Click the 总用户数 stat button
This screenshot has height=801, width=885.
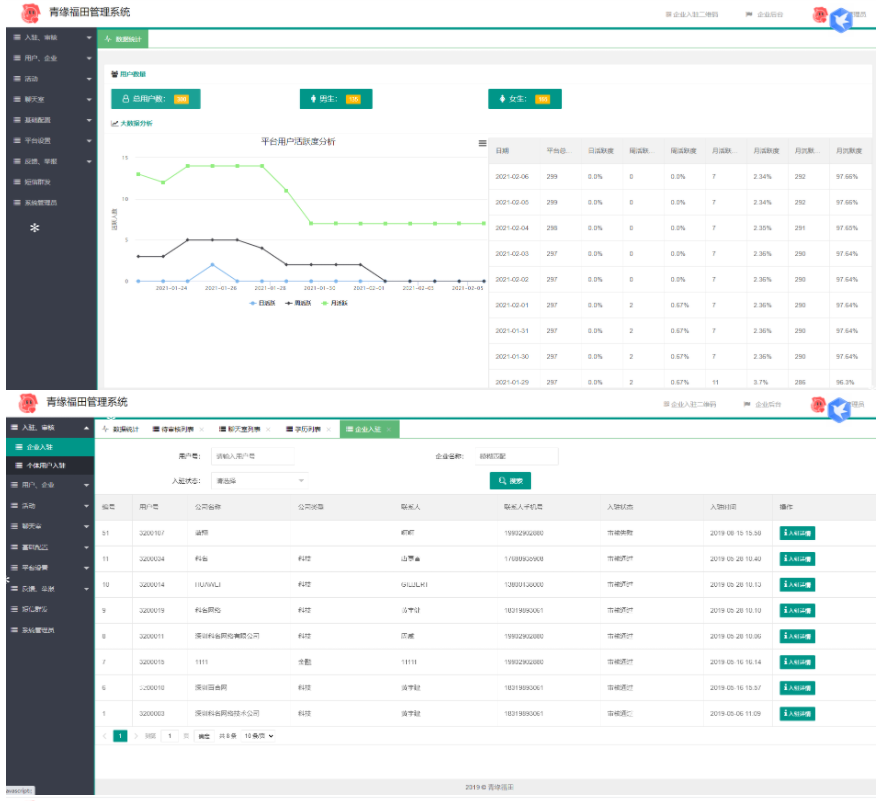click(x=155, y=99)
